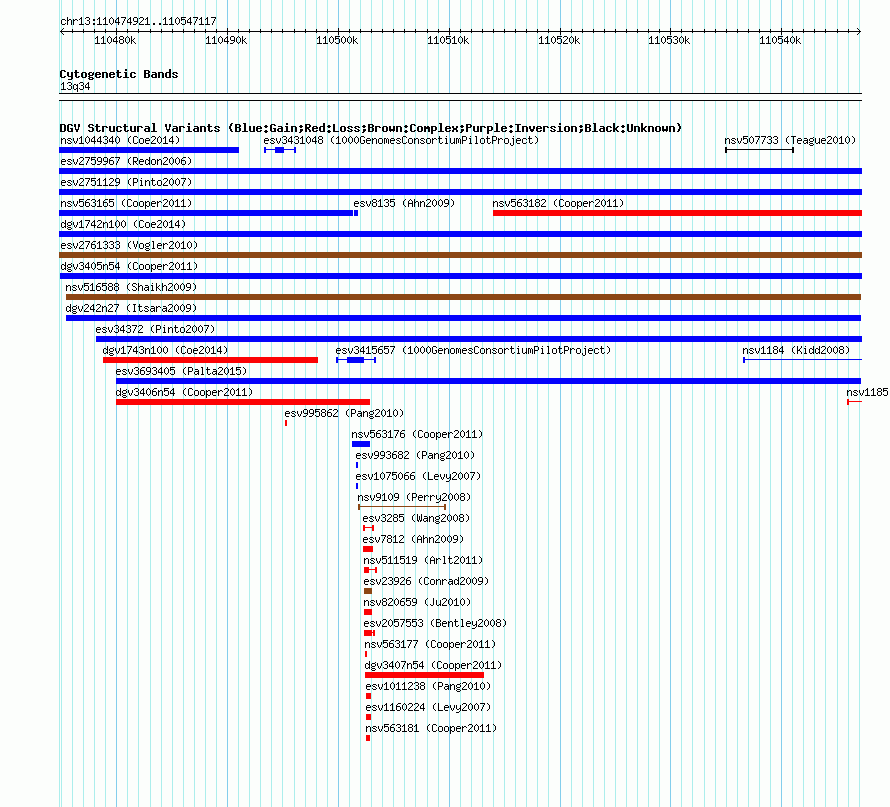Click nsv516588 (Shaikh2009) label

click(131, 287)
